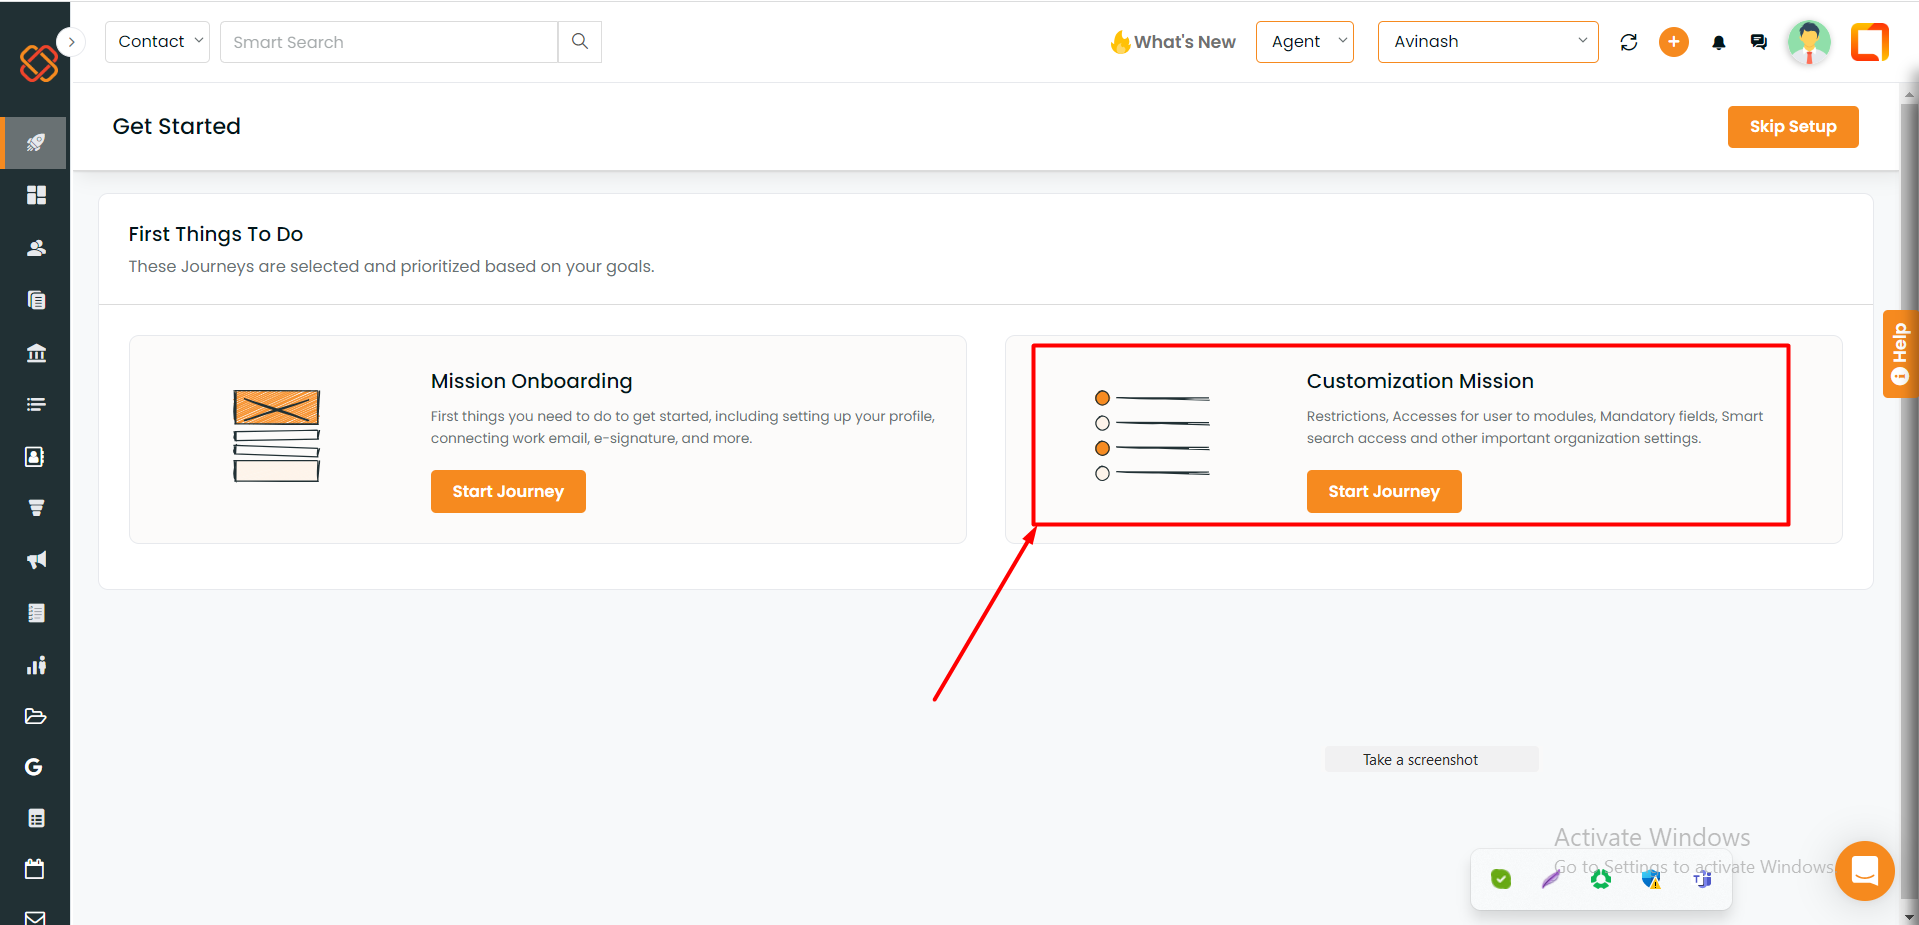Click the First Things To Do heading
The height and width of the screenshot is (925, 1919).
[x=216, y=234]
